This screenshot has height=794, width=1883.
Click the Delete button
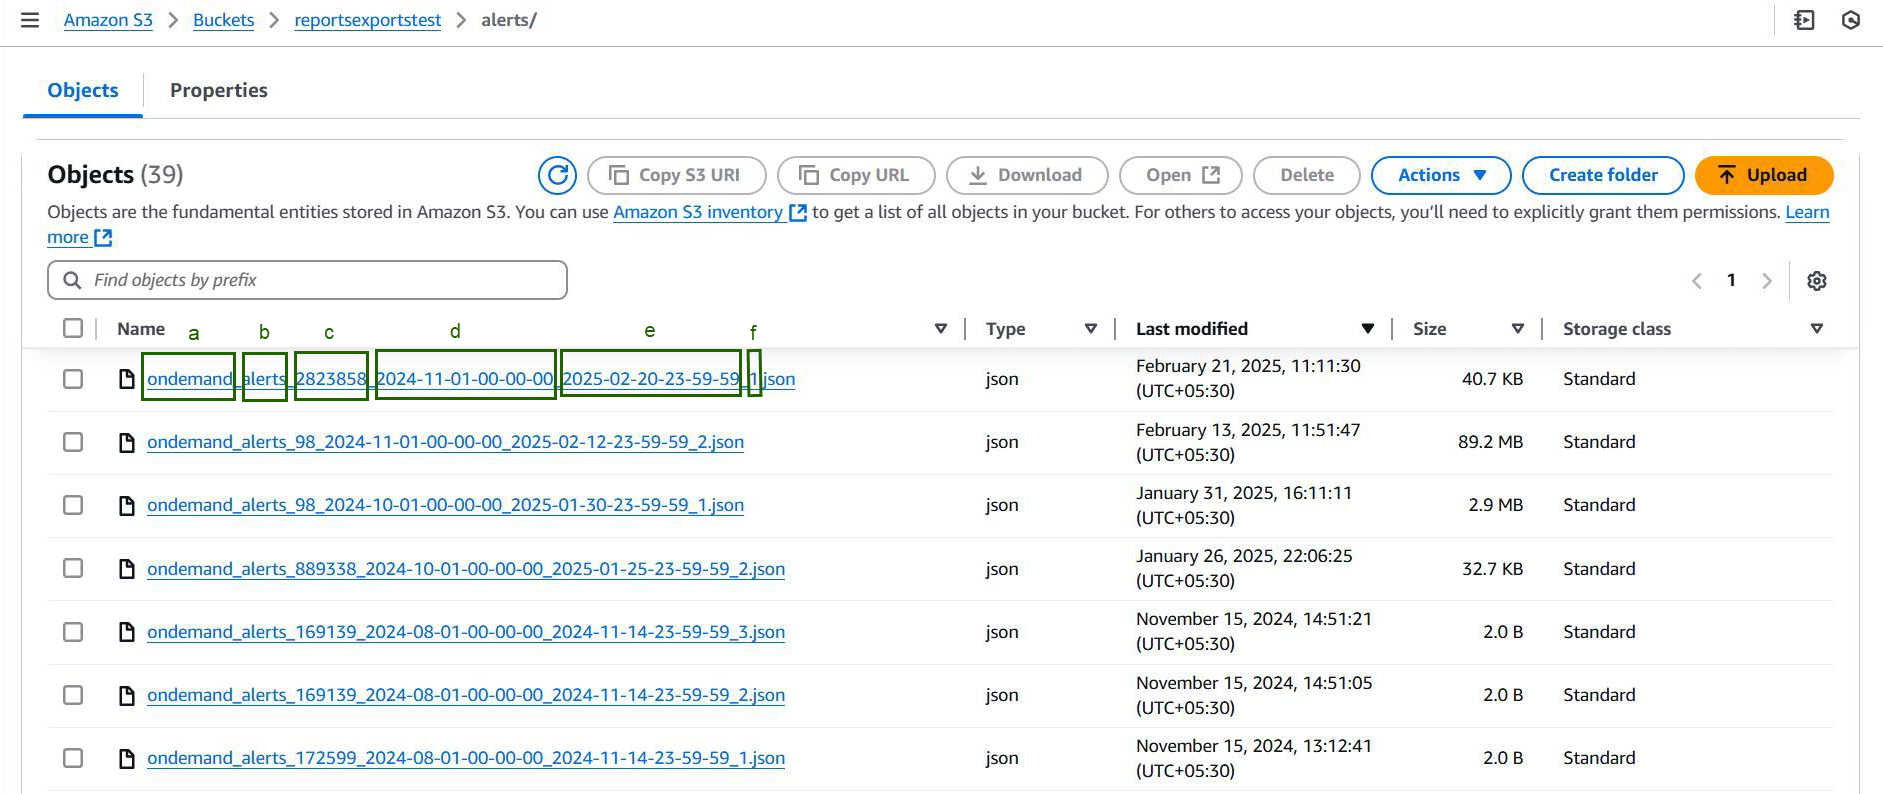[x=1307, y=175]
